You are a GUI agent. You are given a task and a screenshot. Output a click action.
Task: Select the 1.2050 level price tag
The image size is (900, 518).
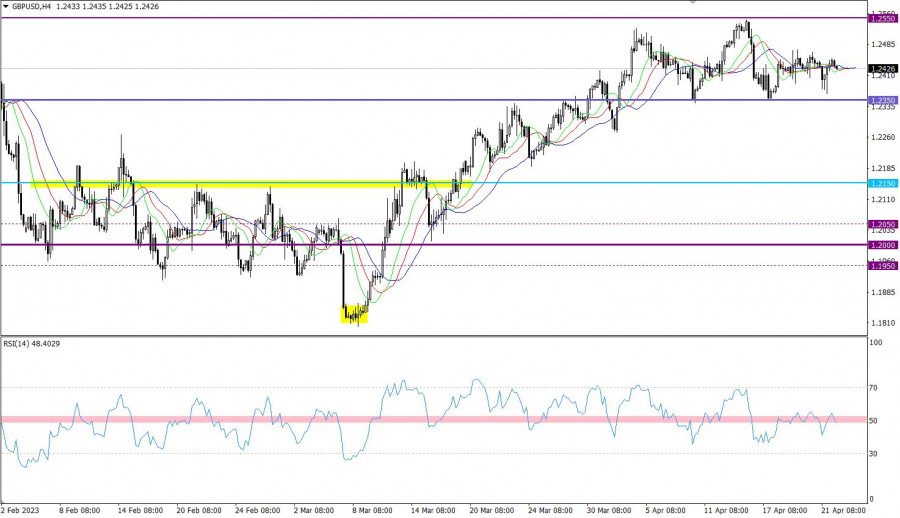[x=882, y=224]
